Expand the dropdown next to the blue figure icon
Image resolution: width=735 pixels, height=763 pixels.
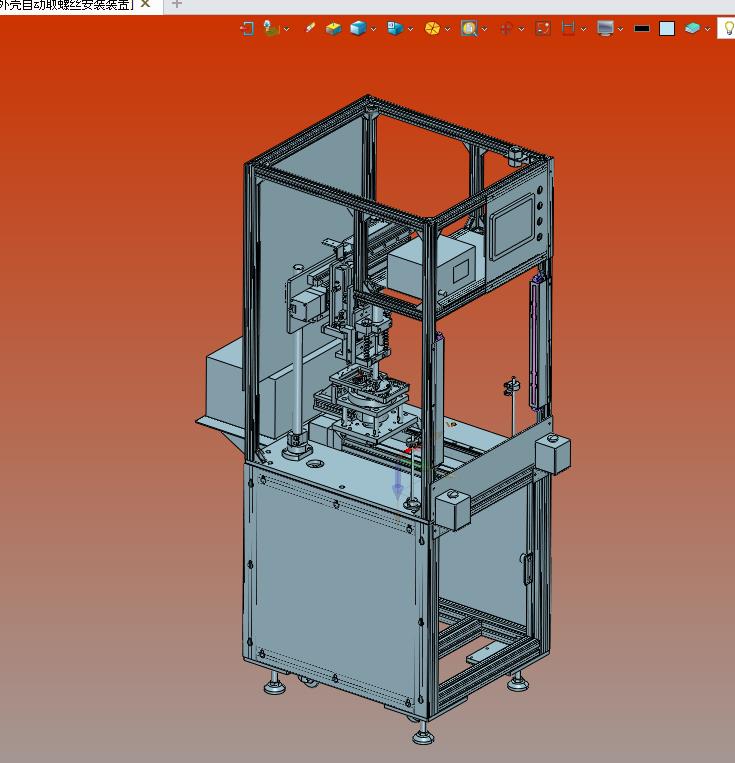click(287, 29)
